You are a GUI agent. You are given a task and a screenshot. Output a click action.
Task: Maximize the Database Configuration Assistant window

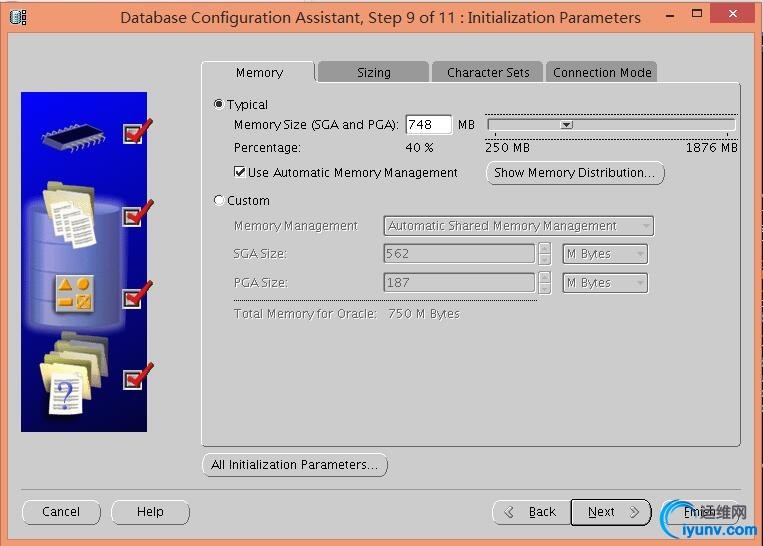(x=697, y=14)
